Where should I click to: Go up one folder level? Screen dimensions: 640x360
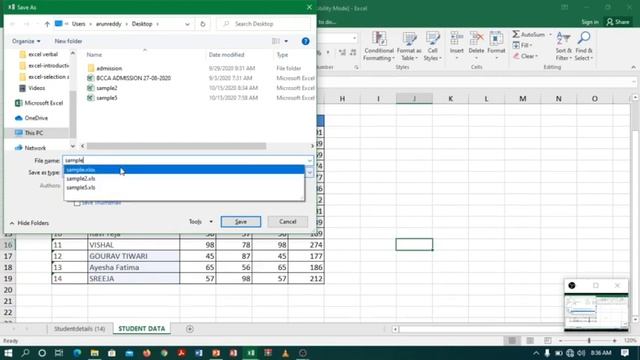47,24
